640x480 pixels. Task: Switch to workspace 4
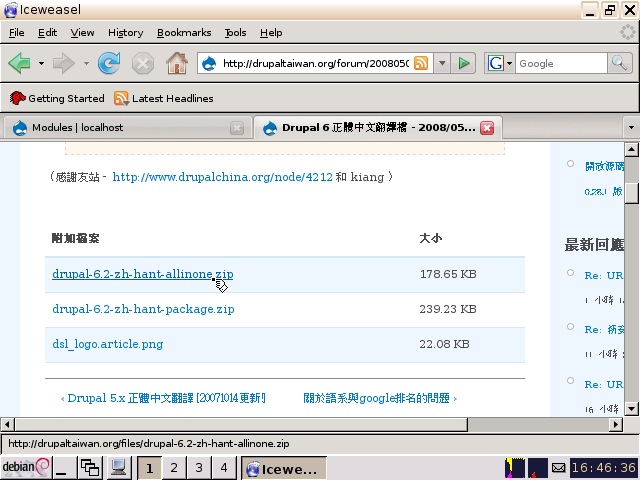pyautogui.click(x=224, y=468)
